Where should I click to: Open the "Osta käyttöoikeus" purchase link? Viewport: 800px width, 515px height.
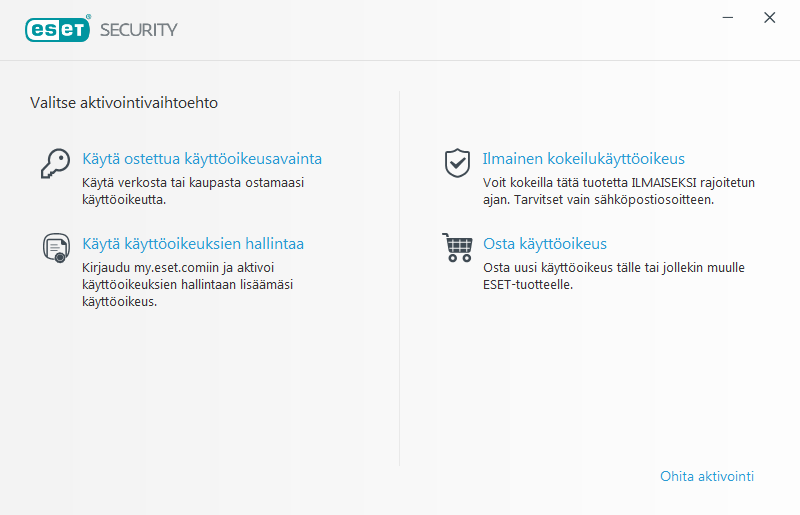pyautogui.click(x=544, y=244)
